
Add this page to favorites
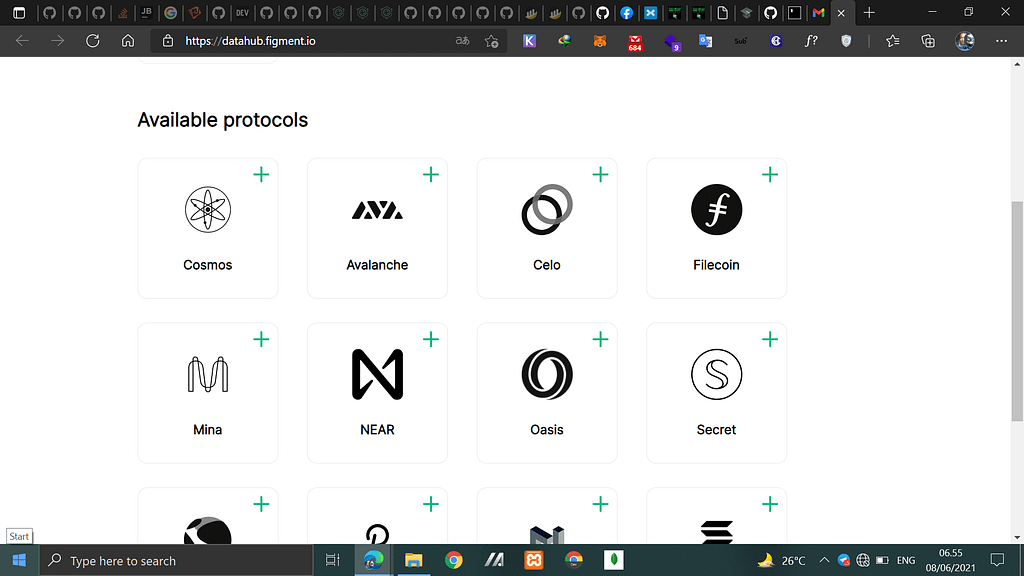(492, 41)
